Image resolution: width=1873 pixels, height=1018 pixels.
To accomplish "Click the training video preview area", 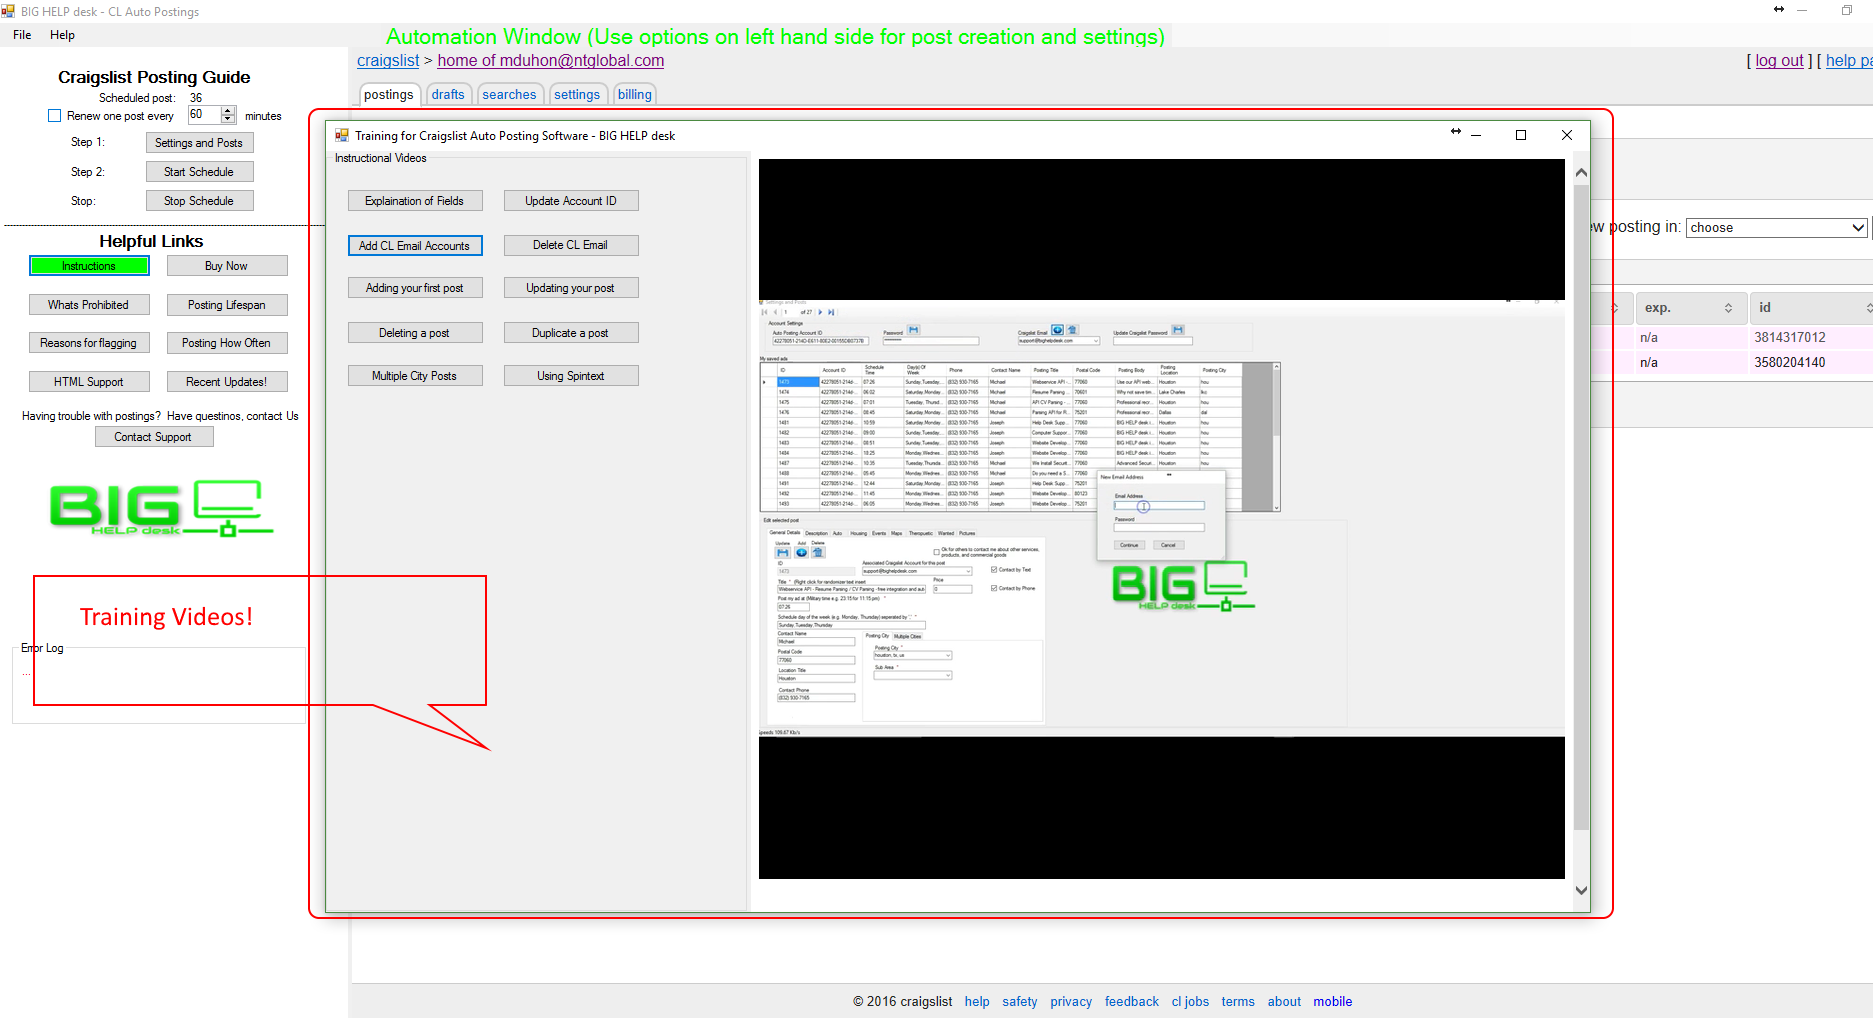I will click(1161, 518).
